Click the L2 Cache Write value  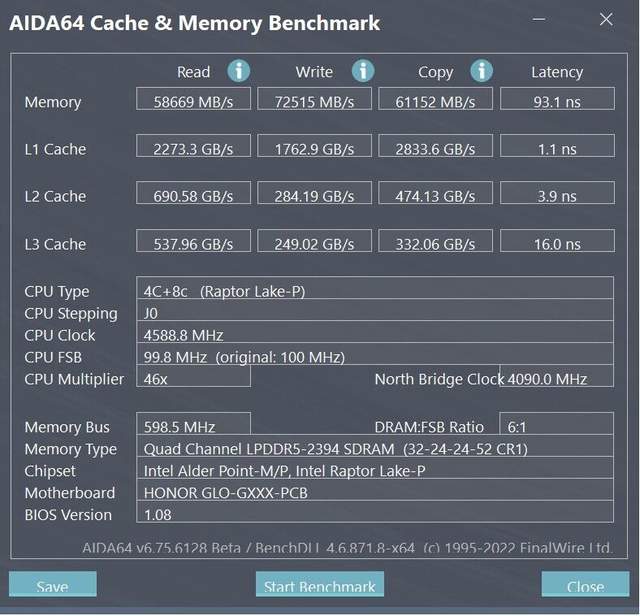click(x=315, y=196)
